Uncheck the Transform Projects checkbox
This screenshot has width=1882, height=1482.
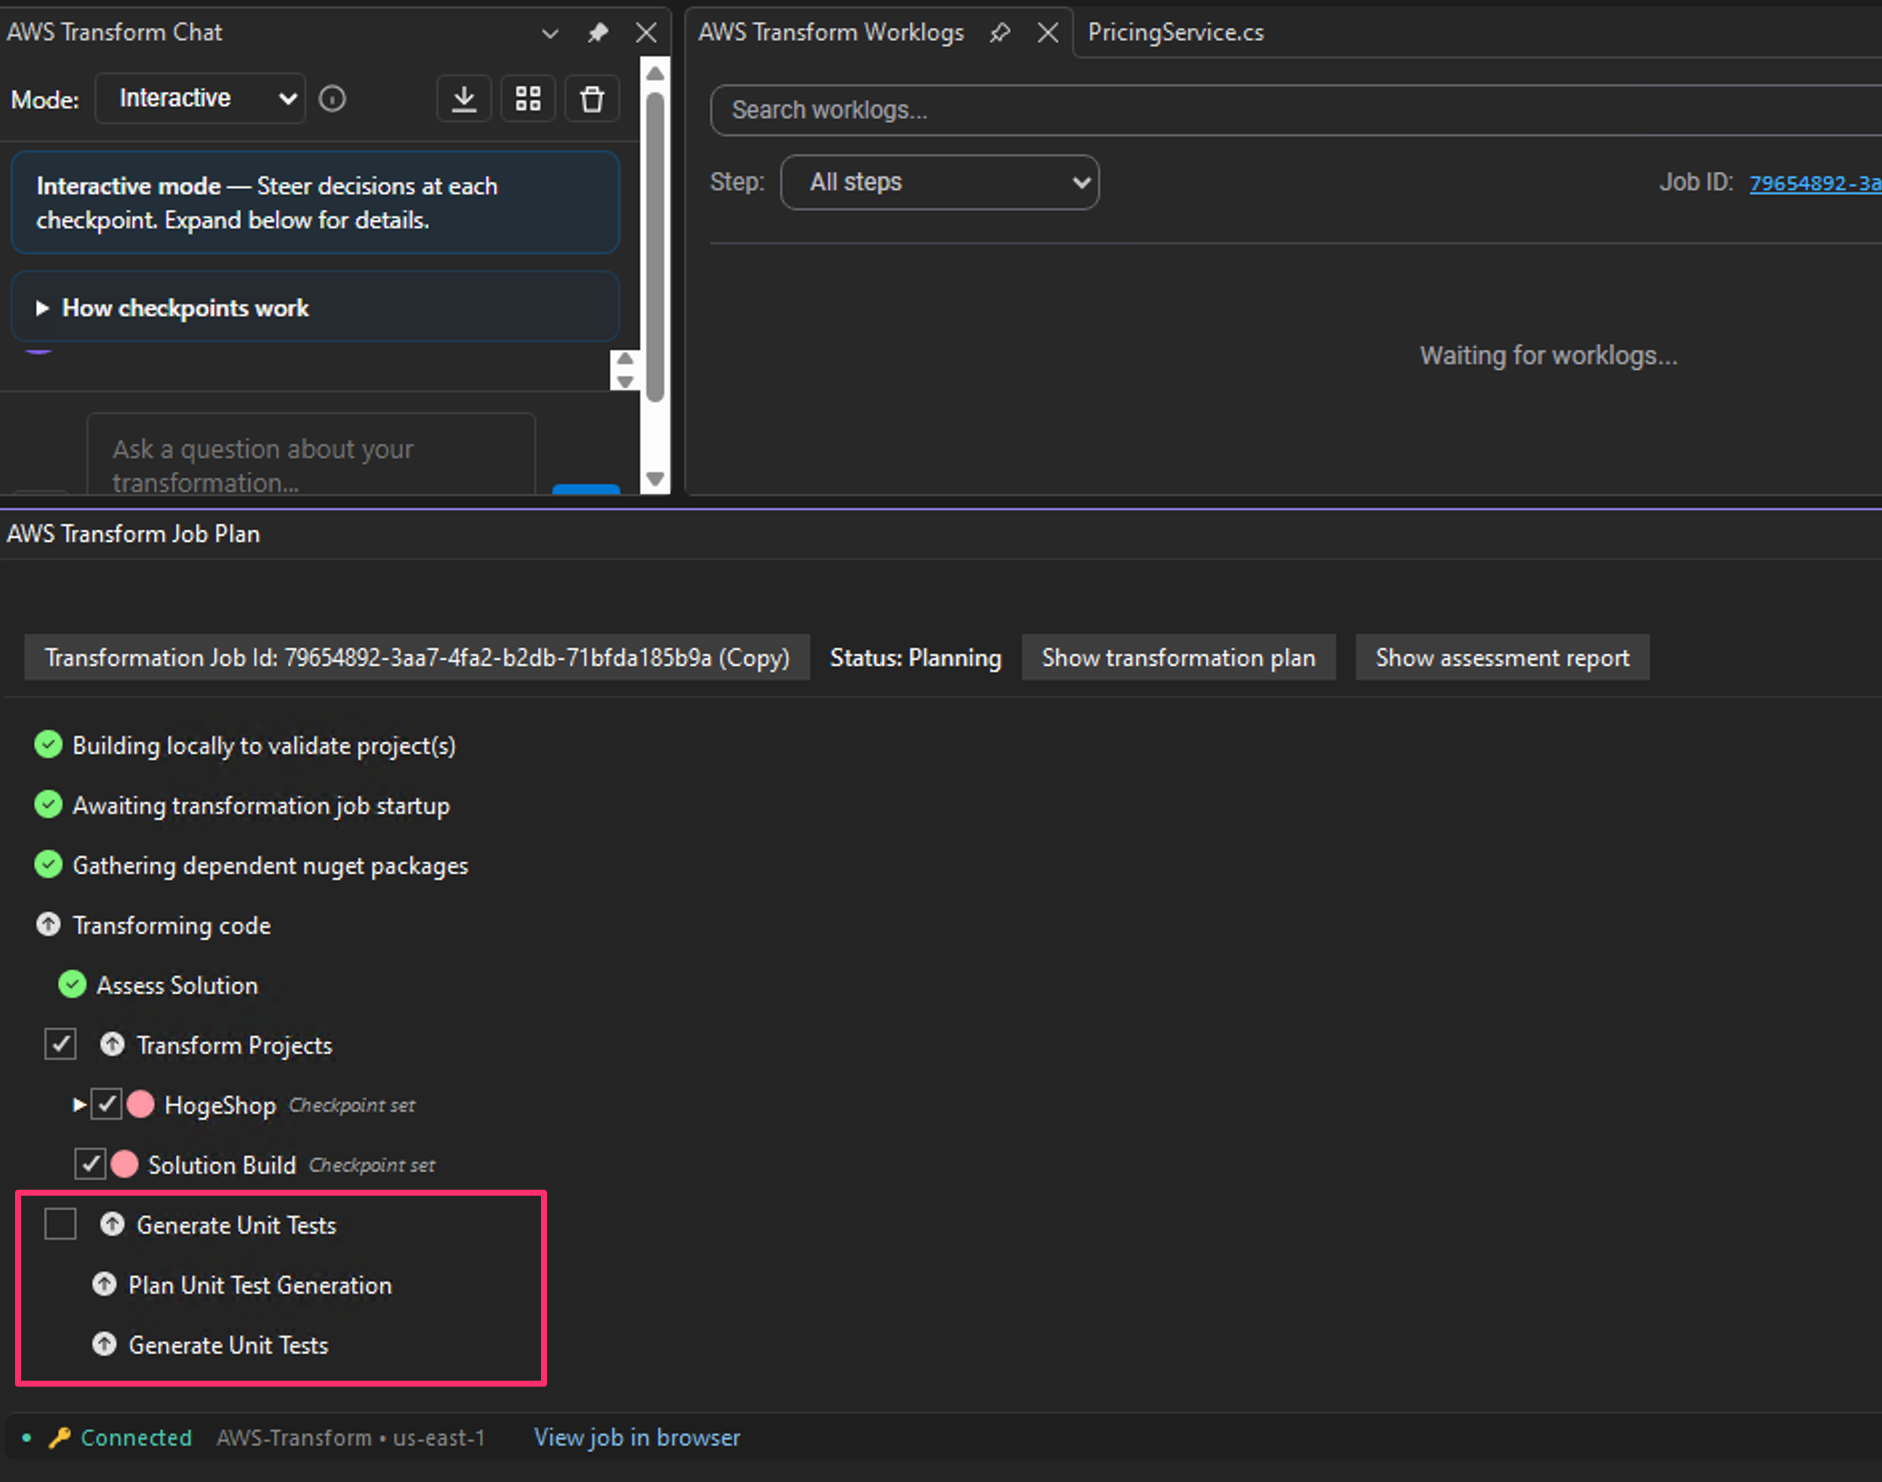click(60, 1044)
